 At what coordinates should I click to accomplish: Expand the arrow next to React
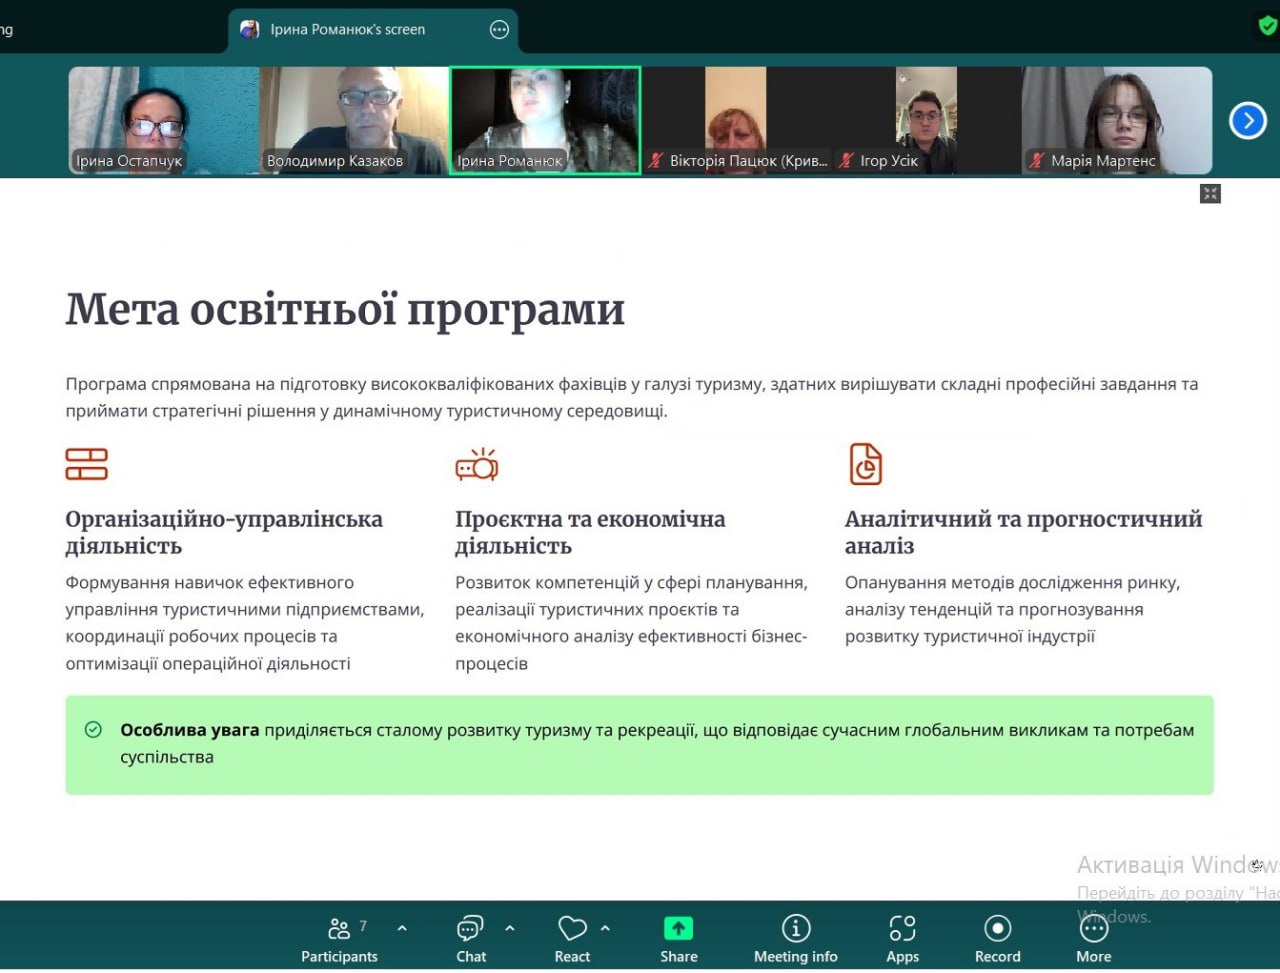tap(605, 928)
